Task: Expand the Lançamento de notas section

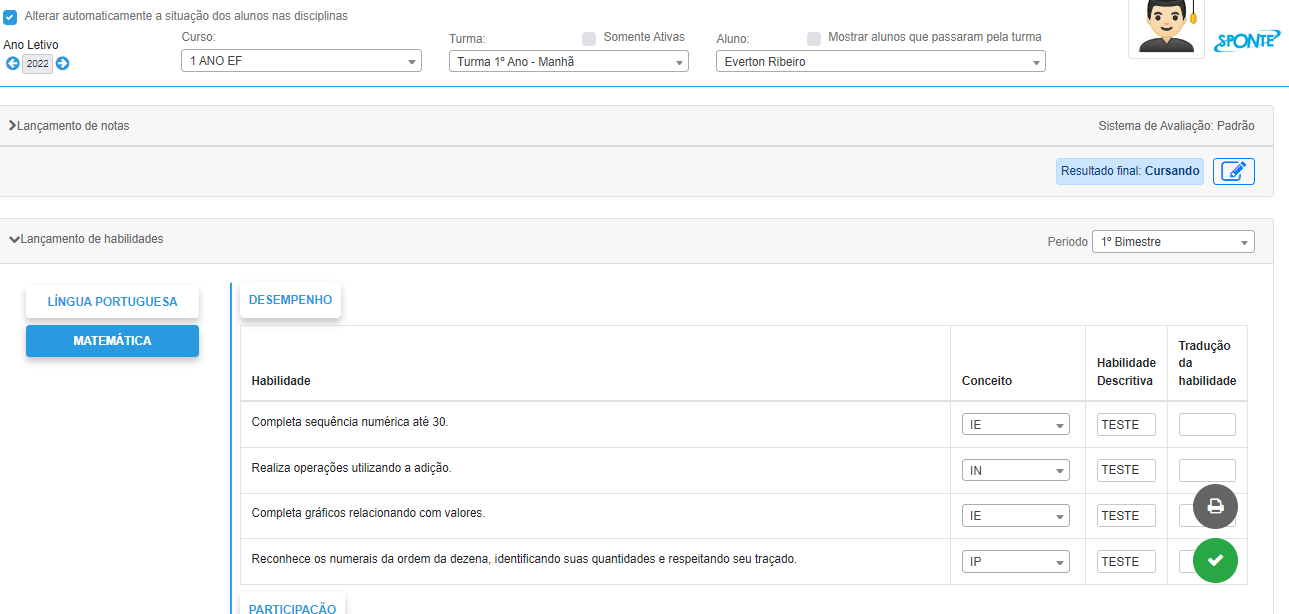Action: click(70, 126)
